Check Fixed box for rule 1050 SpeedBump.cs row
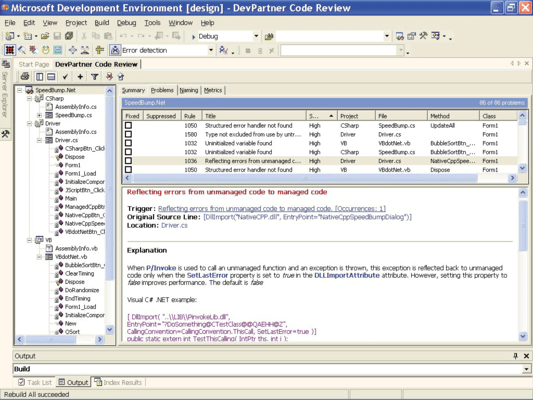The height and width of the screenshot is (400, 533). pyautogui.click(x=128, y=125)
